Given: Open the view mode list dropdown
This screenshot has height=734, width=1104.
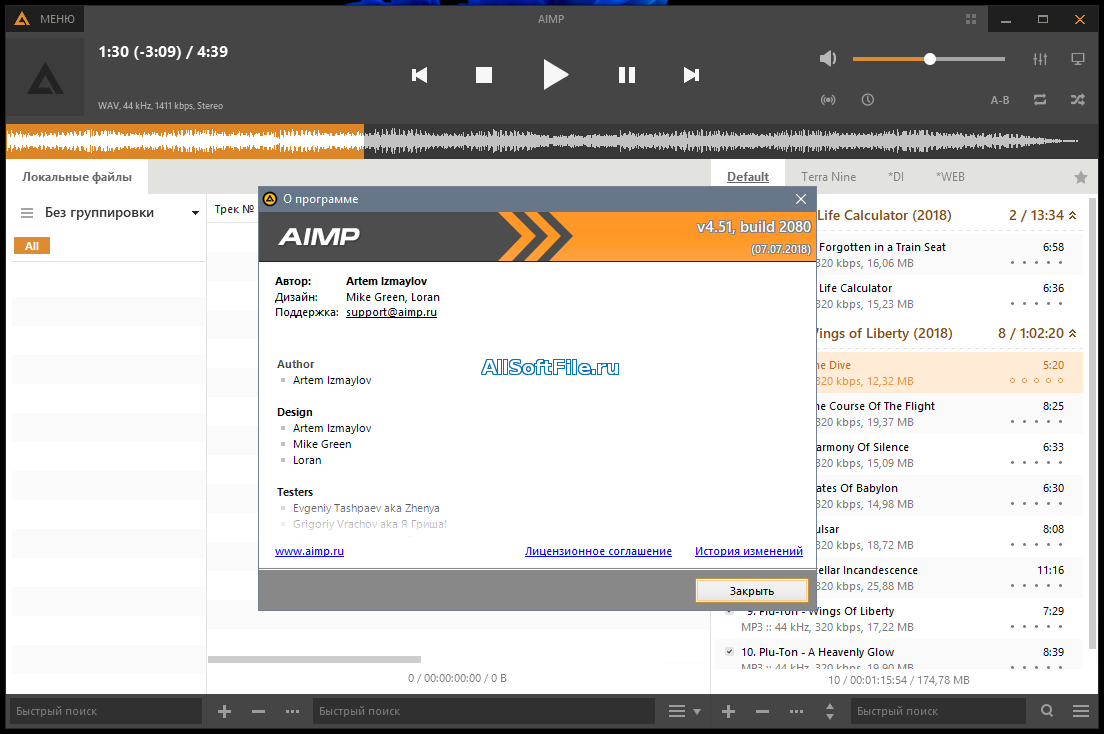Looking at the screenshot, I should click(x=684, y=711).
